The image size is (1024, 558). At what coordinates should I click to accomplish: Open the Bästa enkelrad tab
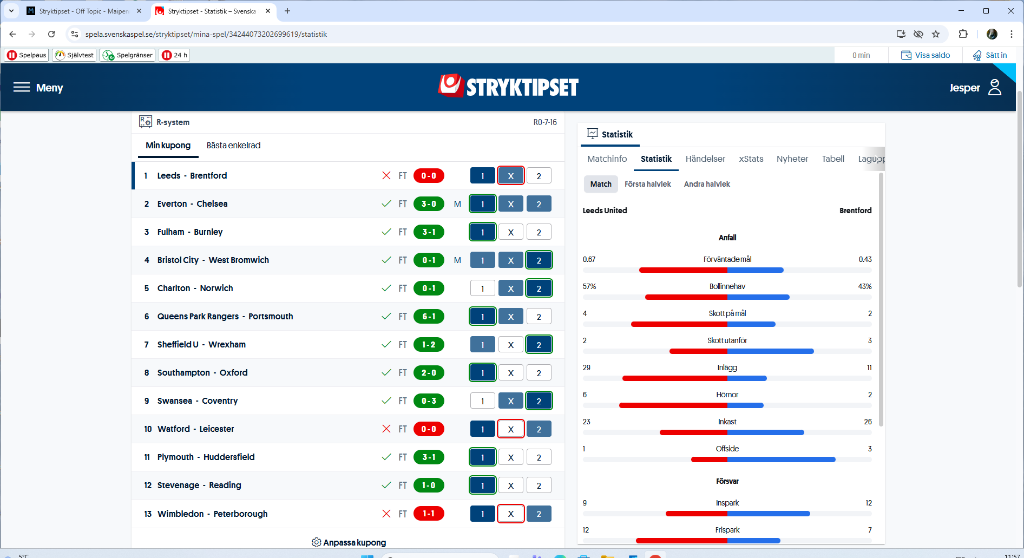point(233,146)
